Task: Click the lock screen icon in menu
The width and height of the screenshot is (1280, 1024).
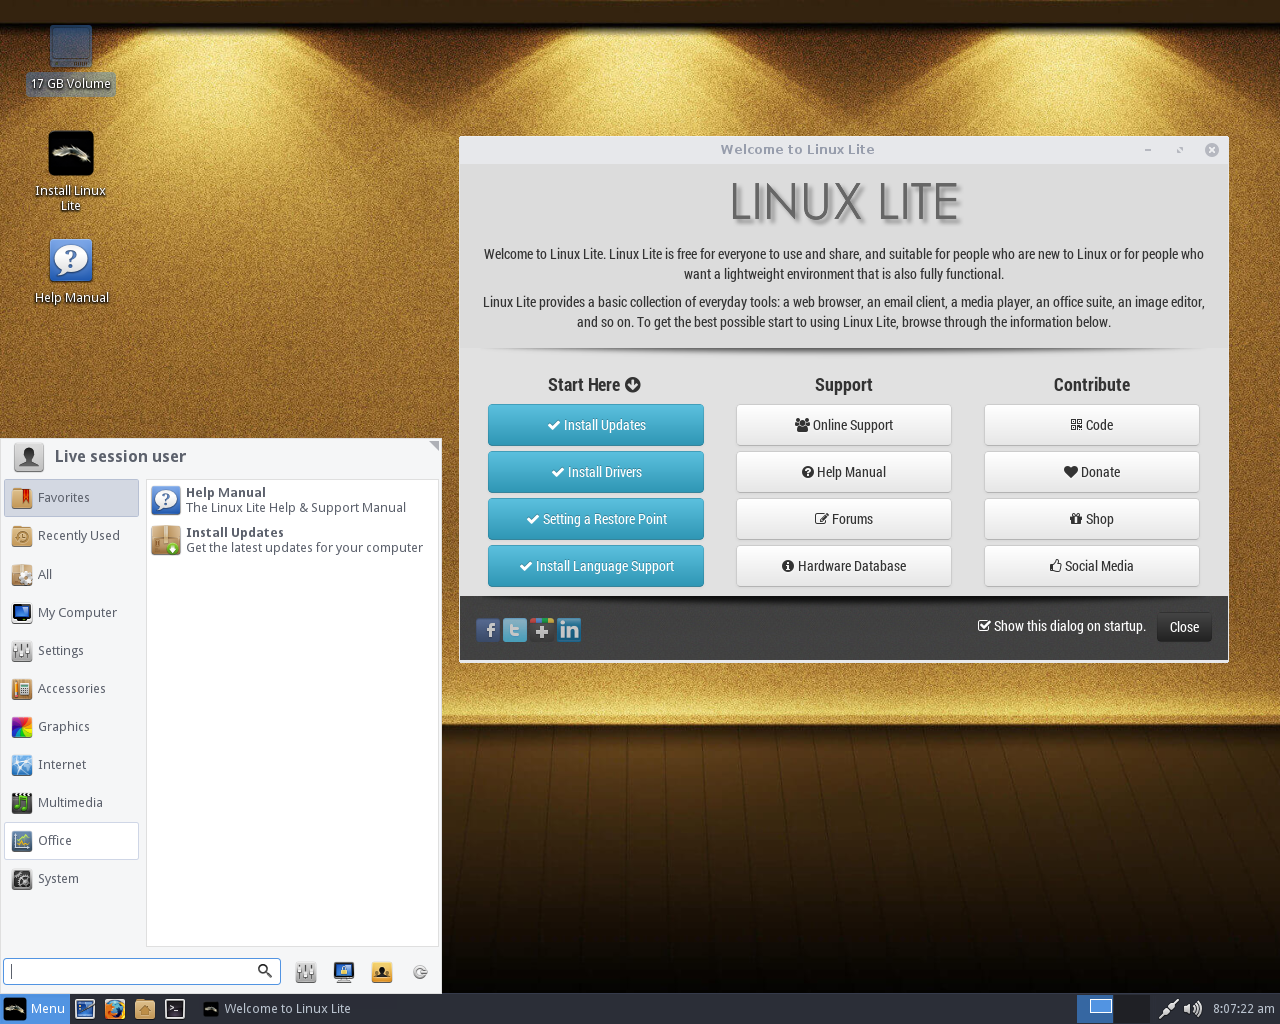Action: tap(344, 972)
